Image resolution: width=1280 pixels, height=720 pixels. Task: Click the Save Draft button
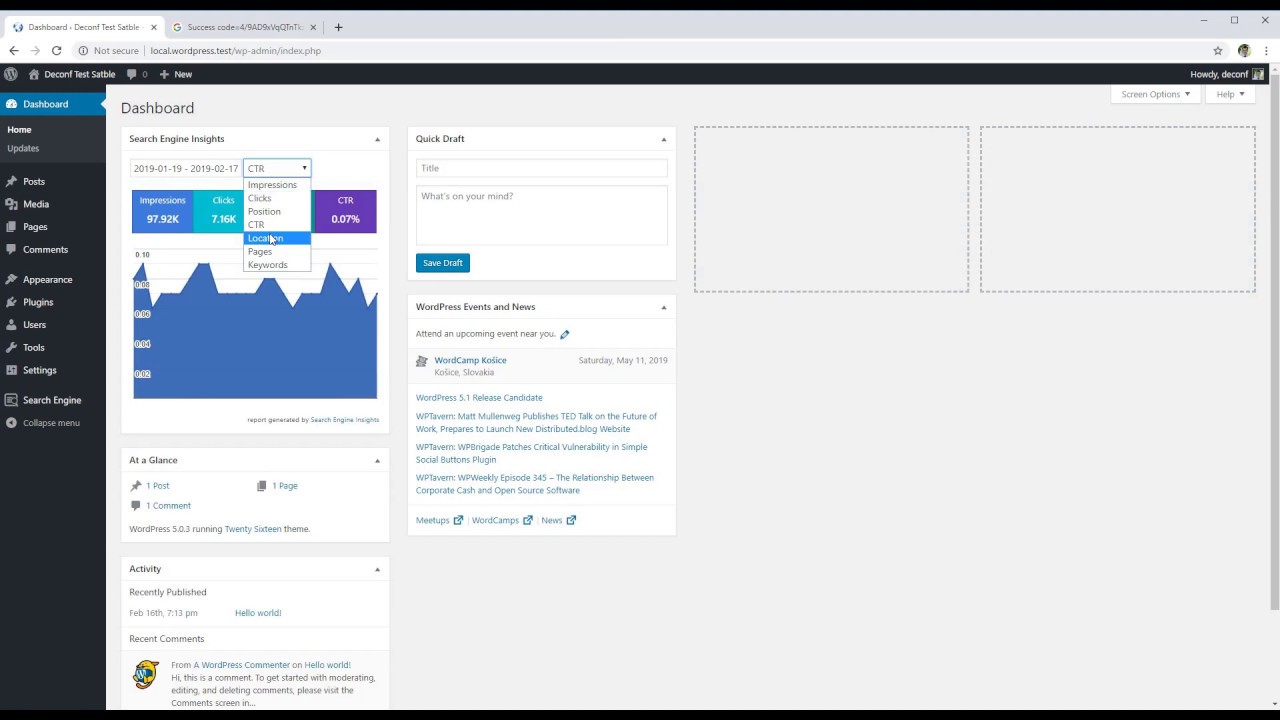(442, 263)
